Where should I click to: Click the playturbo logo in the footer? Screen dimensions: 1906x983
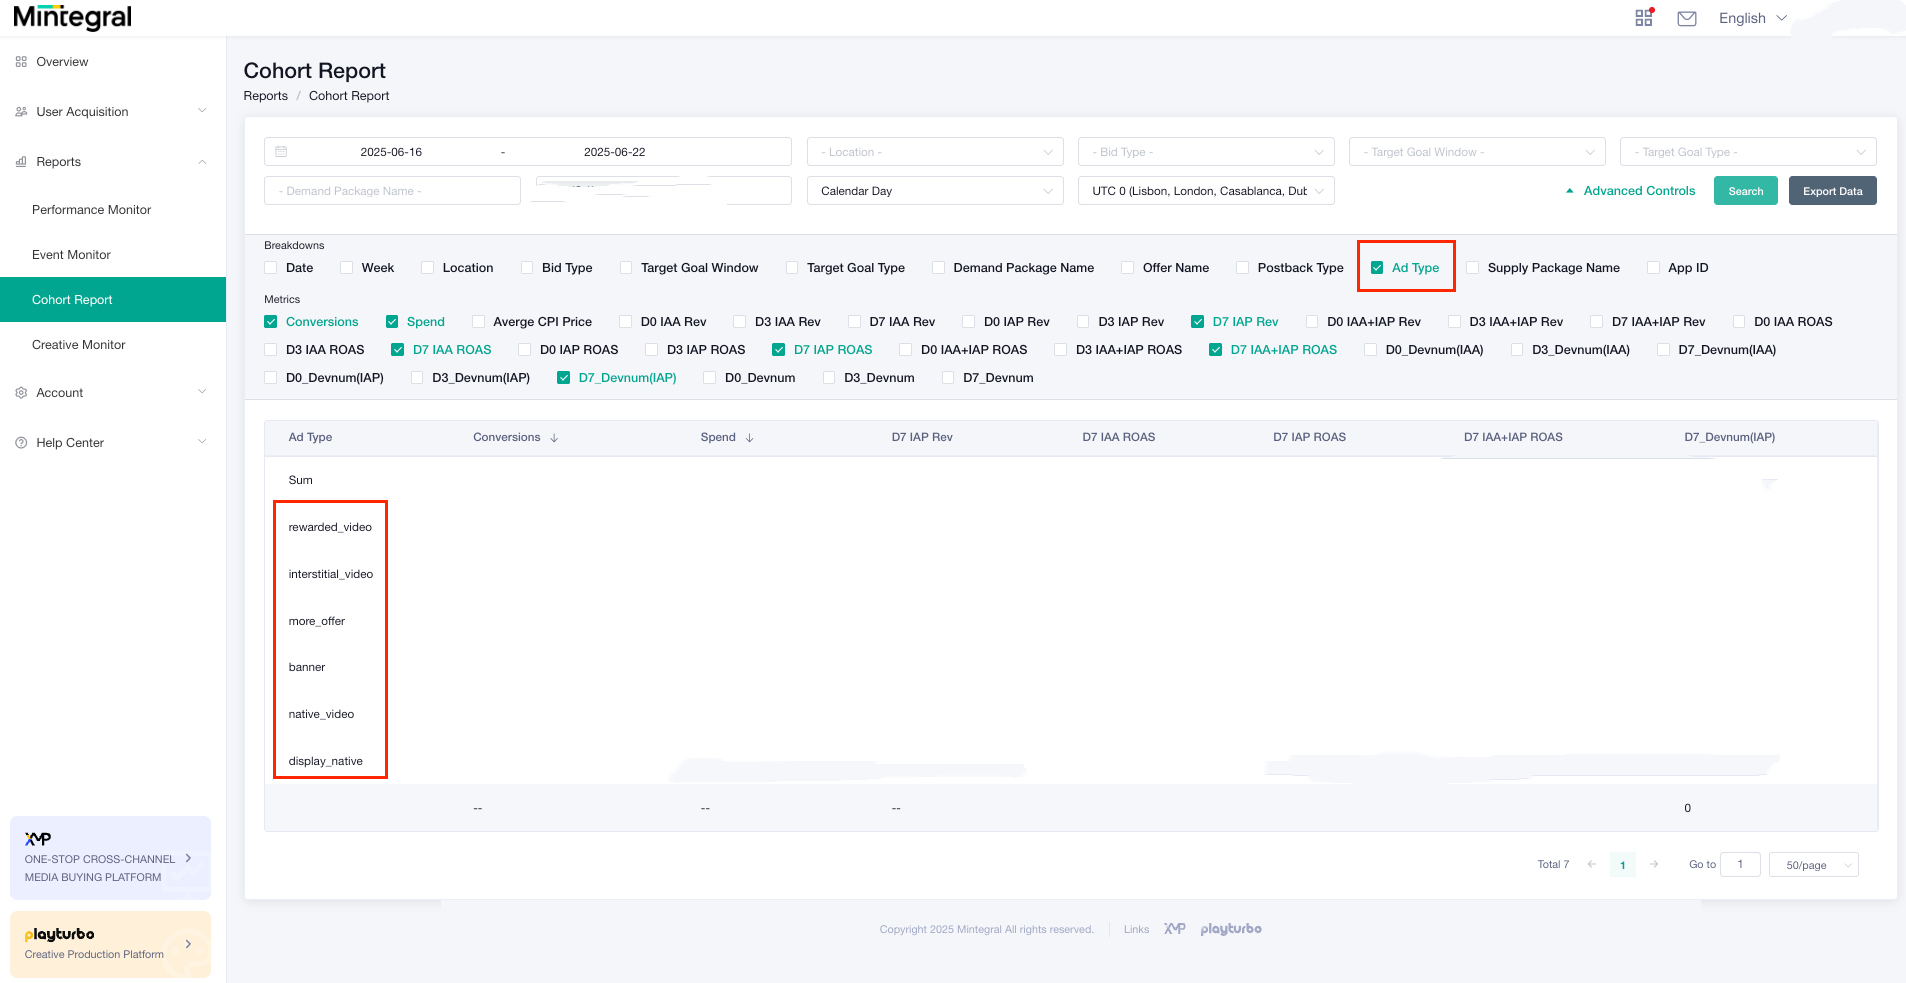click(1231, 928)
